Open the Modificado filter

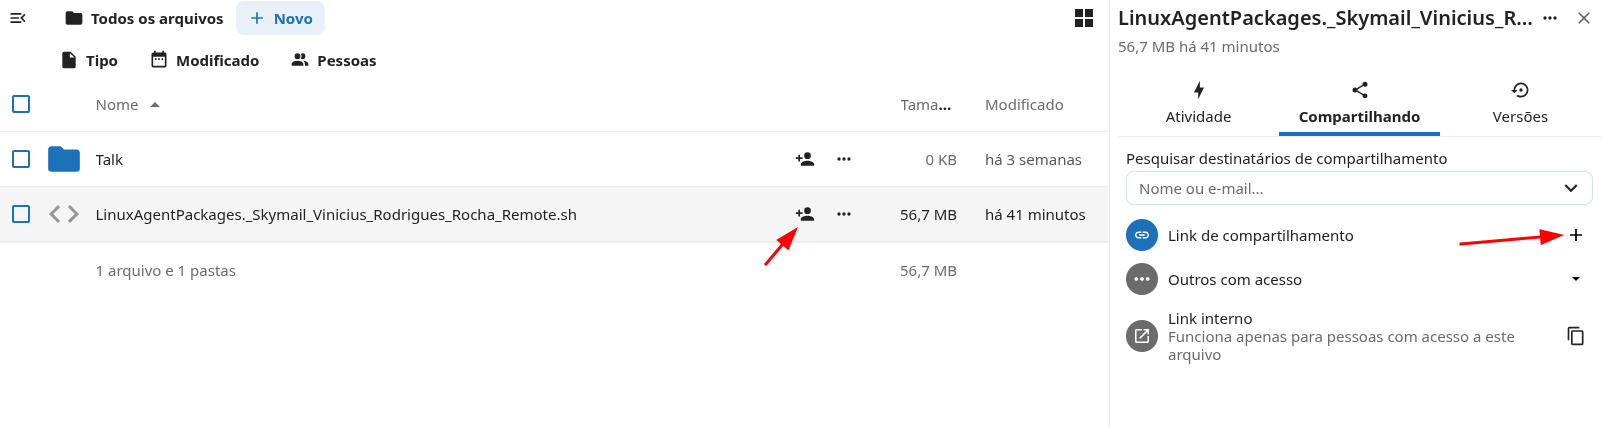[x=205, y=60]
